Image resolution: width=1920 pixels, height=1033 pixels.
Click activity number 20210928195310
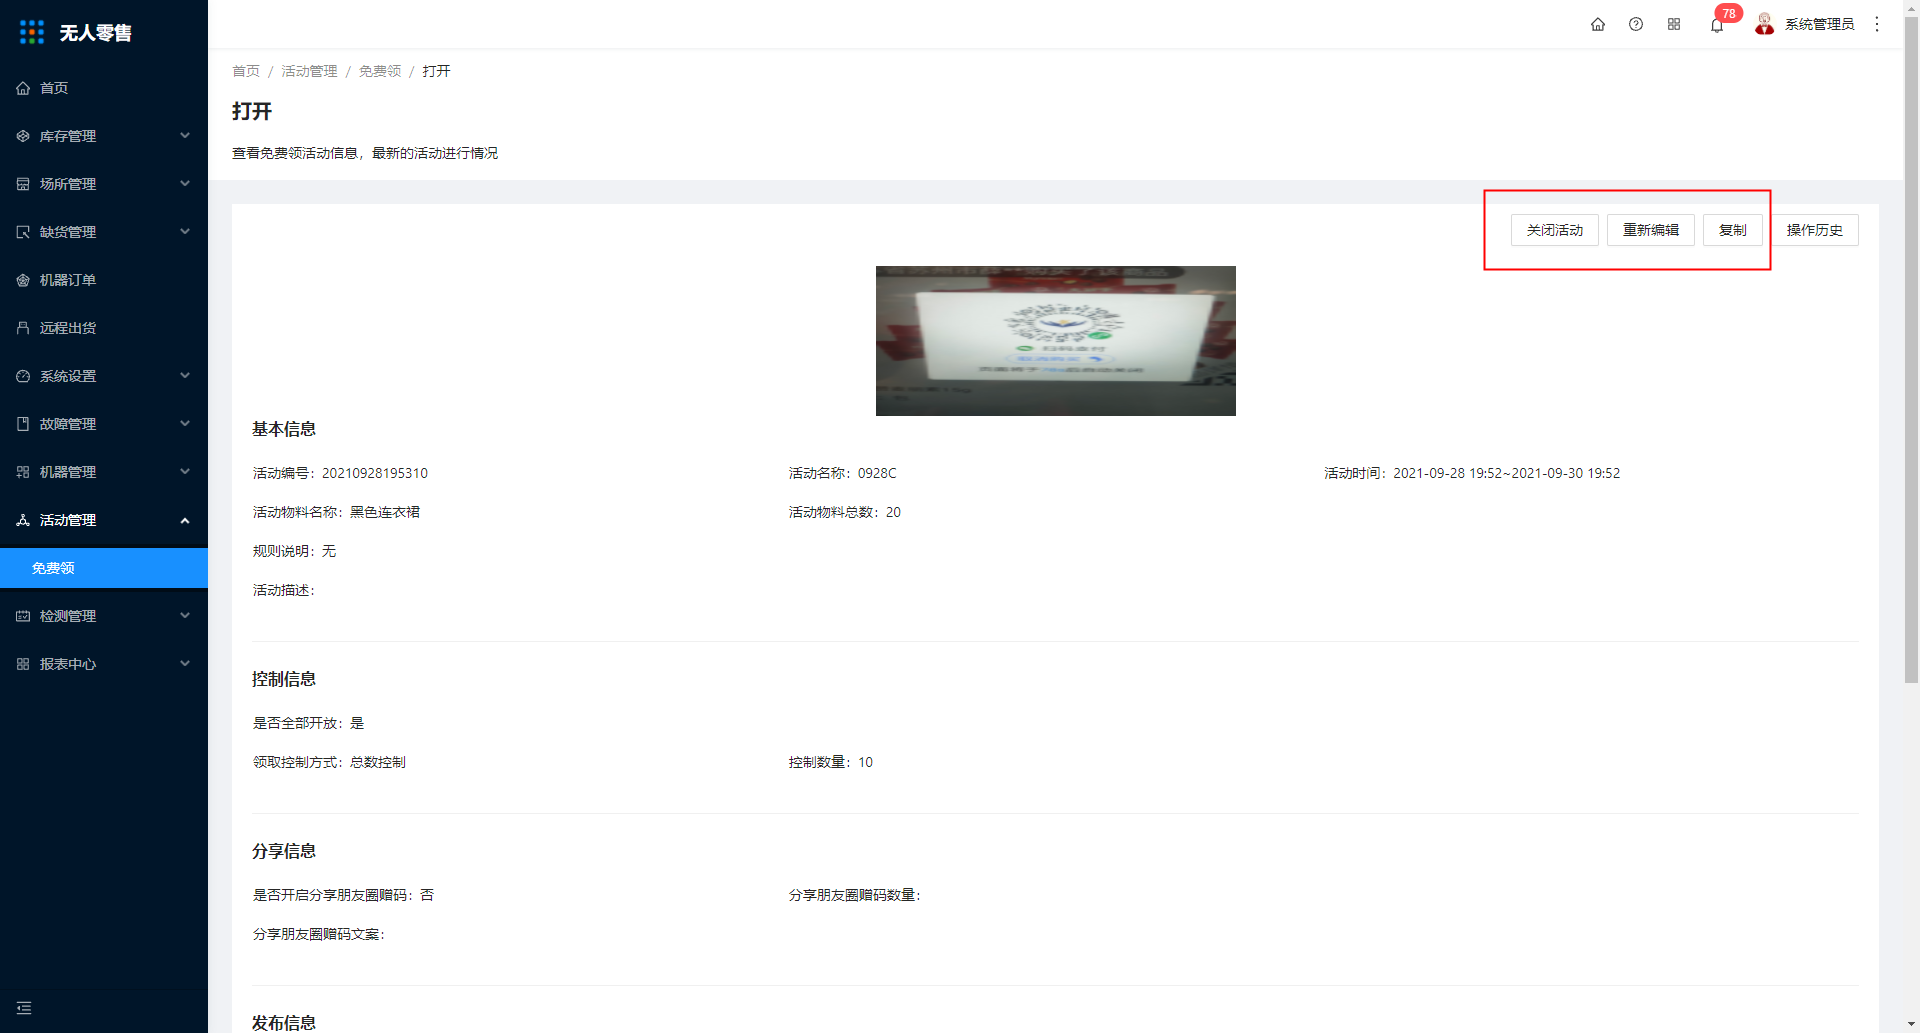[375, 473]
